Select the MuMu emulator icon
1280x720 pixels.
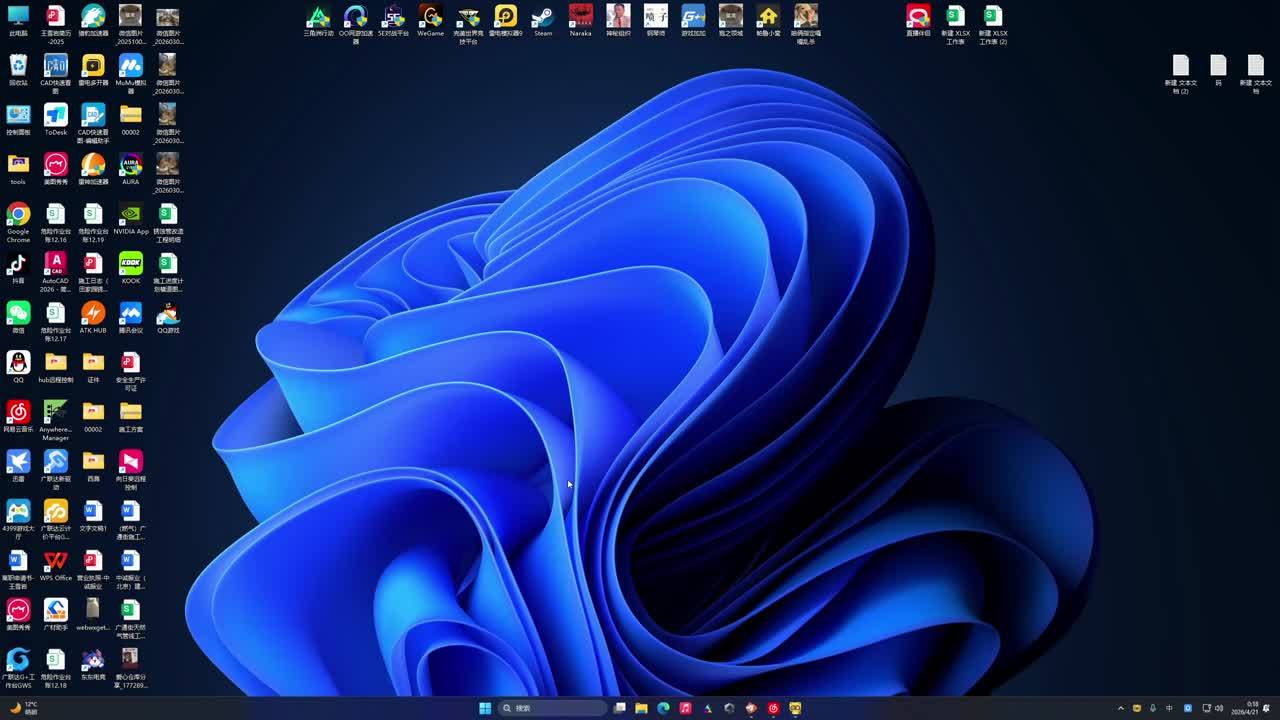[130, 66]
